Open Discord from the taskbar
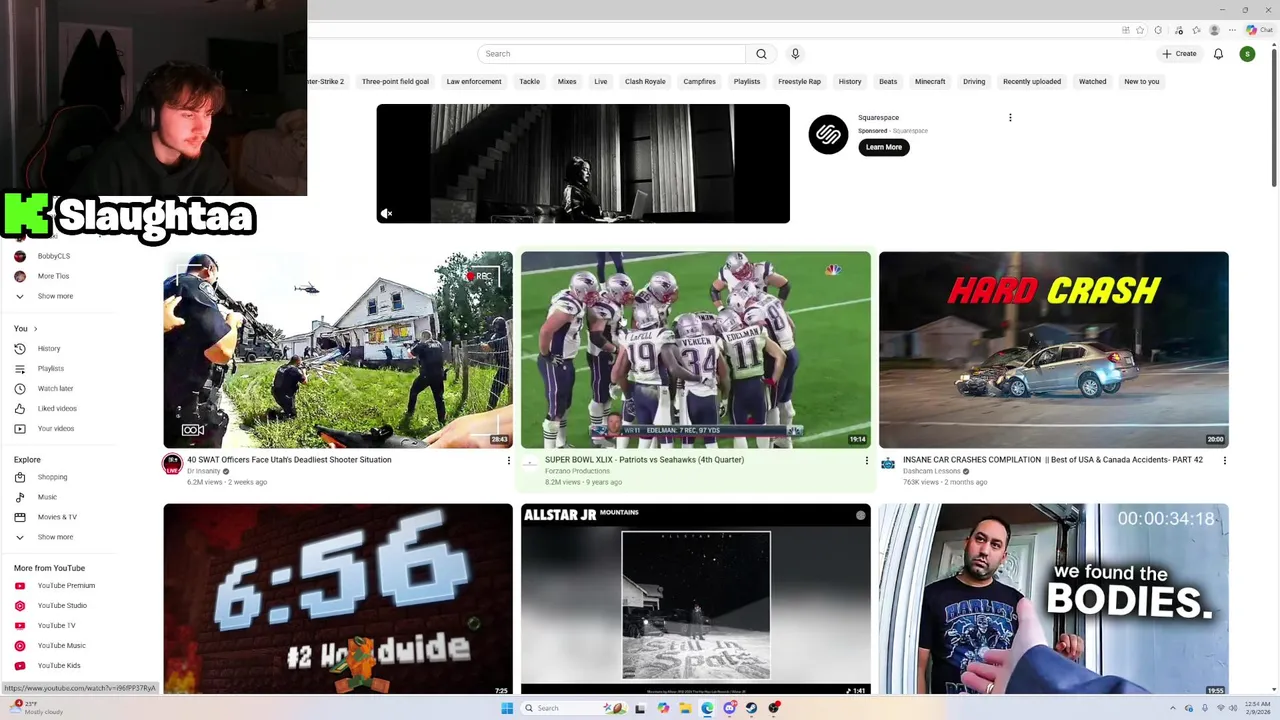 [x=729, y=708]
